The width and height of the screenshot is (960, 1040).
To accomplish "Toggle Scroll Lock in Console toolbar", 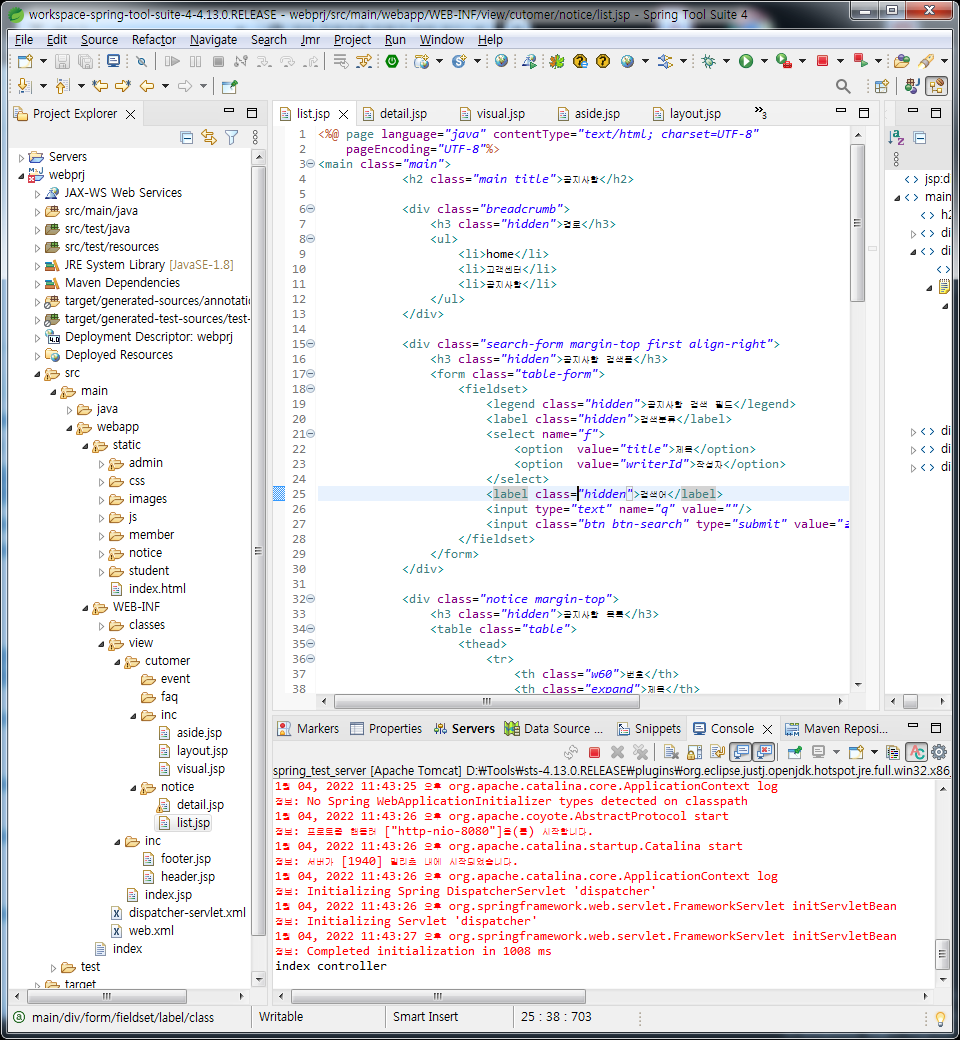I will pyautogui.click(x=695, y=751).
